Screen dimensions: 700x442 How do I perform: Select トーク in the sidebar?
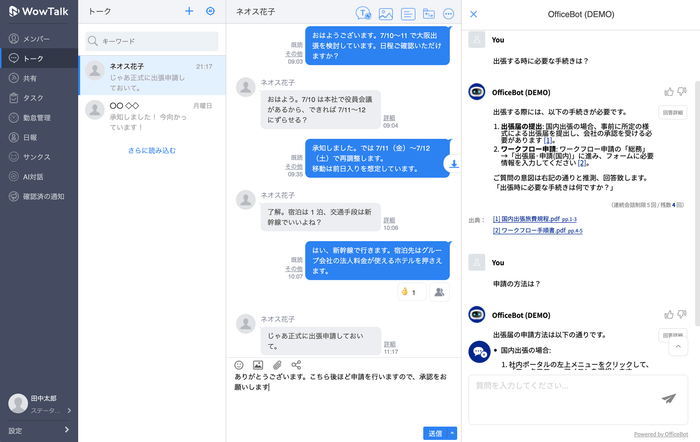click(x=39, y=58)
